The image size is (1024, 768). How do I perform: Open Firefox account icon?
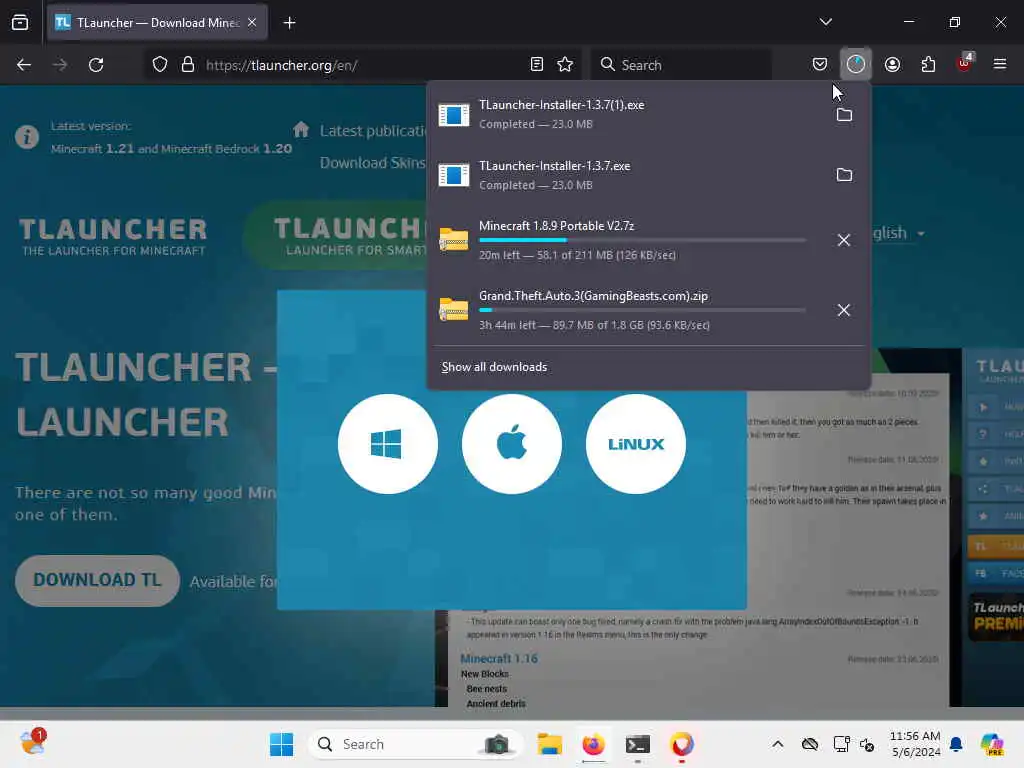(892, 64)
